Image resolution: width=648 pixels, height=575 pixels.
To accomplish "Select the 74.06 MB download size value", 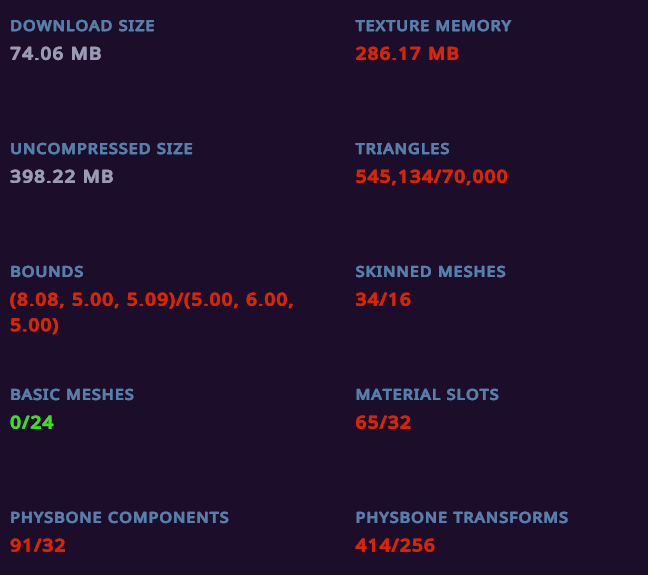I will (x=56, y=54).
